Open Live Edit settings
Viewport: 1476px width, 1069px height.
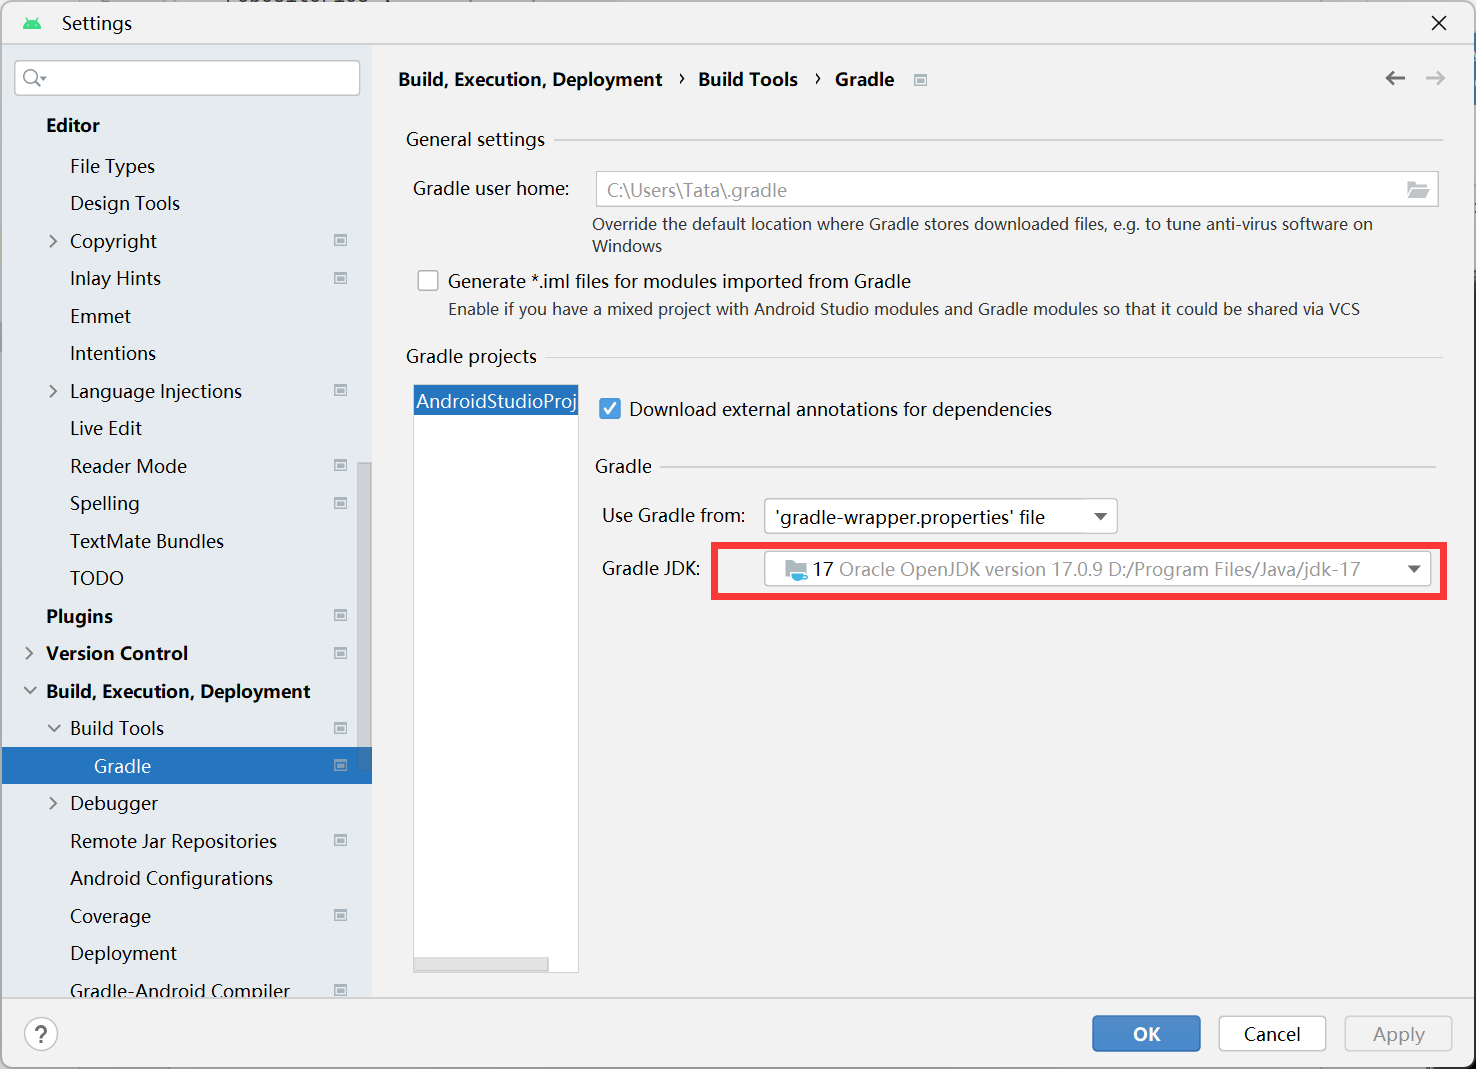coord(106,428)
